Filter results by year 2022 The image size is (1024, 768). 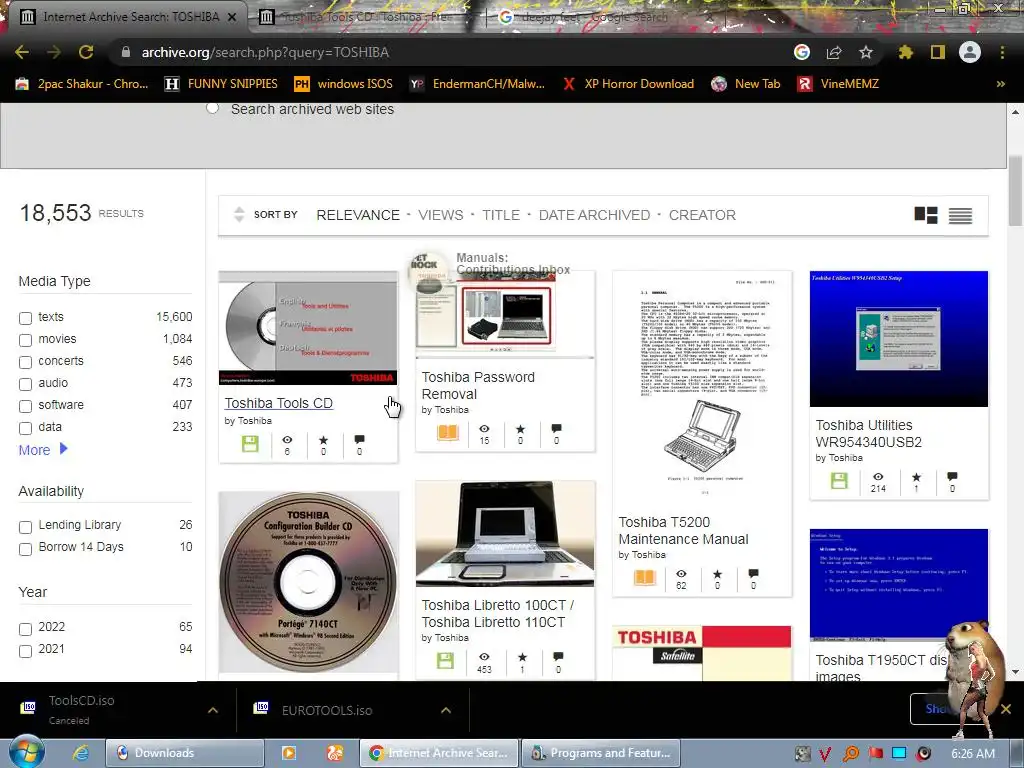point(25,629)
